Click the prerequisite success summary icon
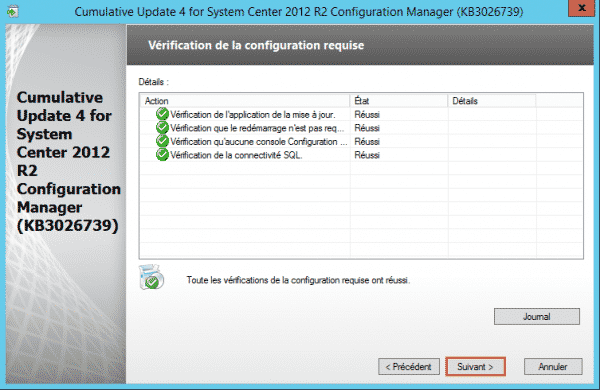Image resolution: width=600 pixels, height=390 pixels. 152,277
